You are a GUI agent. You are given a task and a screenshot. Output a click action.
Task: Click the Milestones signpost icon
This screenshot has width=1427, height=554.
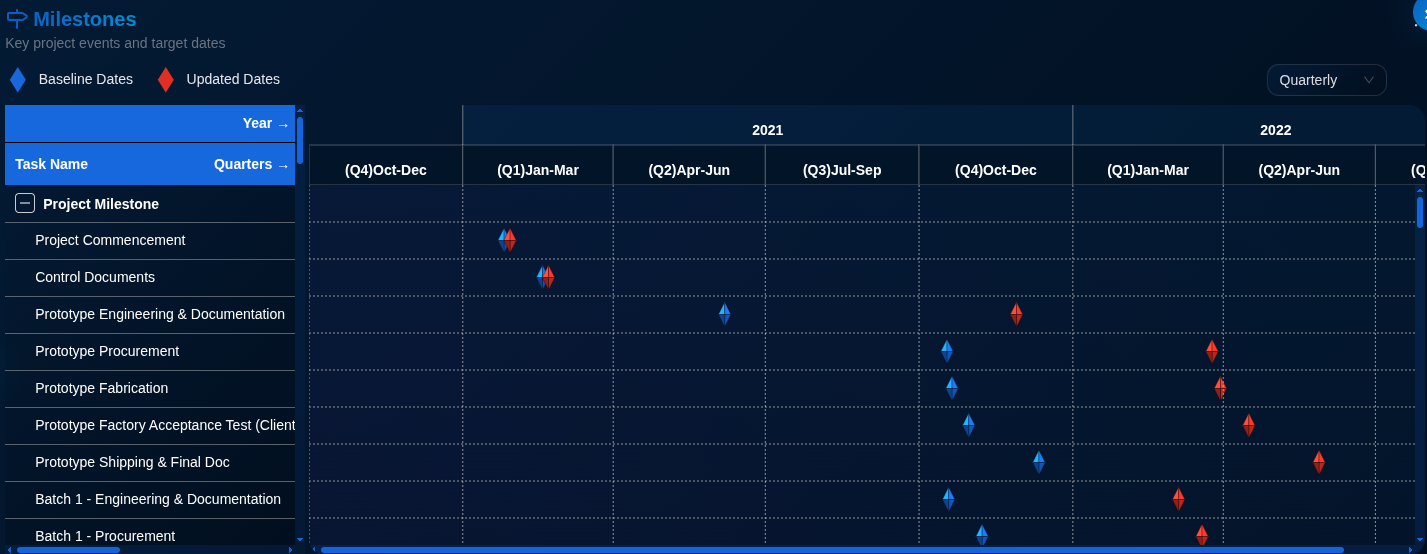pyautogui.click(x=17, y=19)
